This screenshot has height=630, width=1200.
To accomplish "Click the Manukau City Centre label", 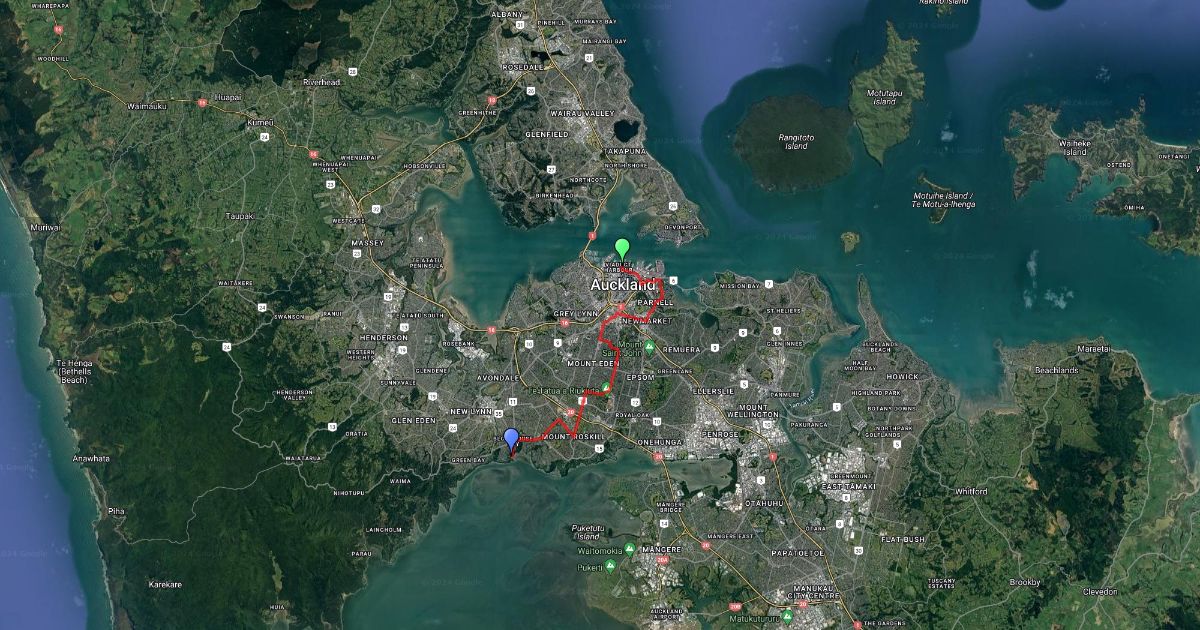I will tap(814, 592).
